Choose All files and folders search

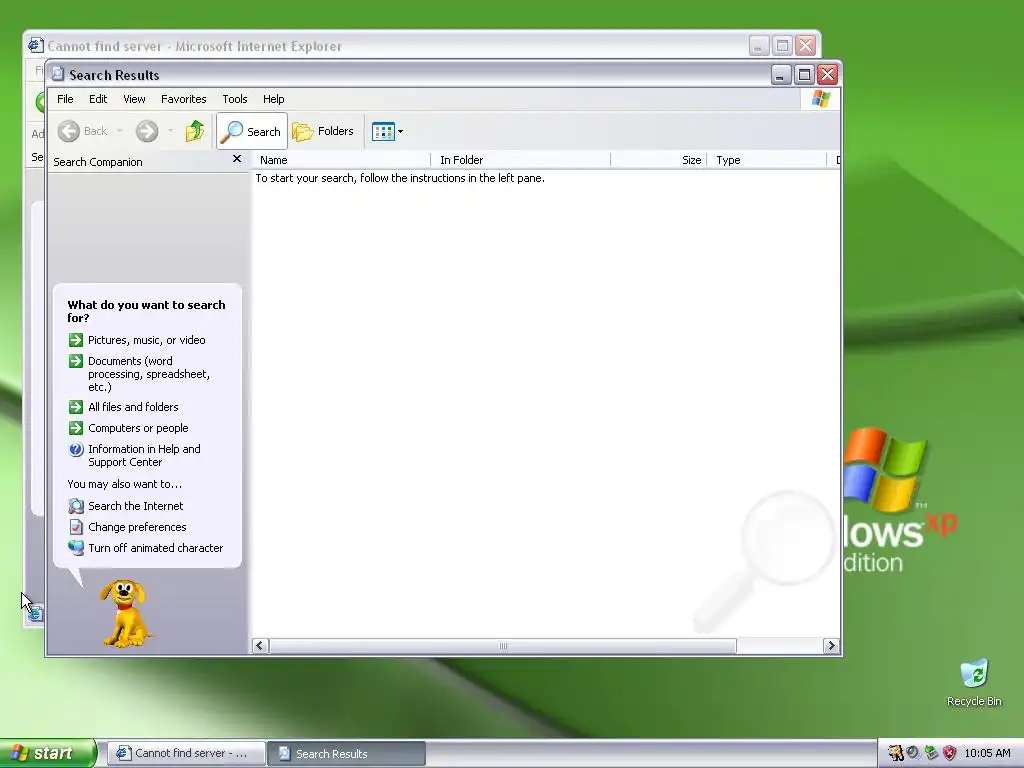(x=133, y=407)
